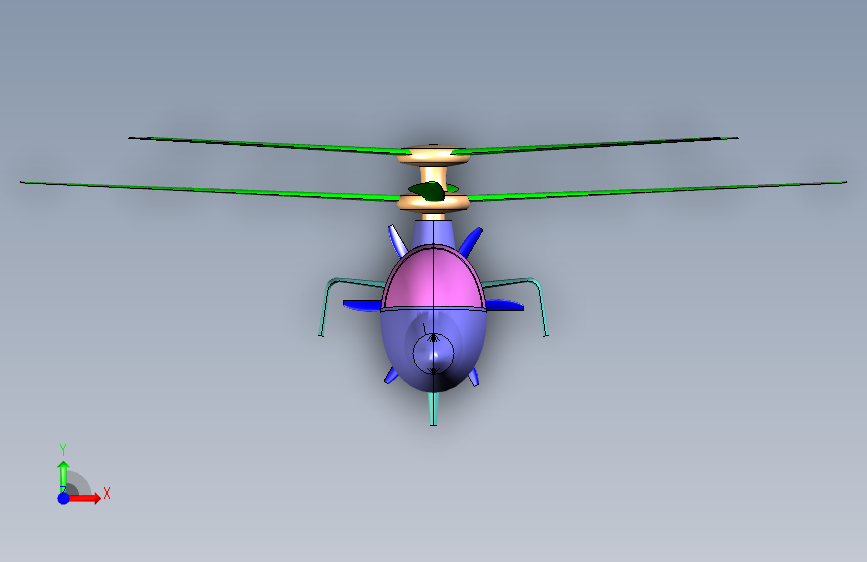Select the white tail fin behind canopy
This screenshot has width=867, height=562.
click(x=396, y=240)
